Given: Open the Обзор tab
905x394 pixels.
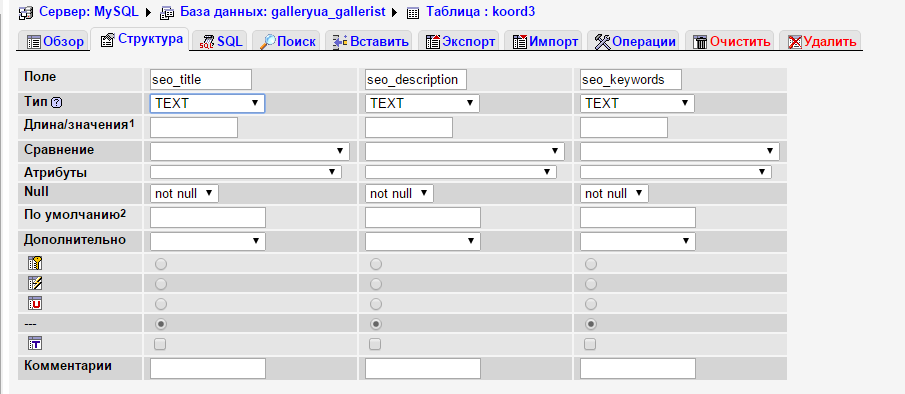Looking at the screenshot, I should point(55,41).
